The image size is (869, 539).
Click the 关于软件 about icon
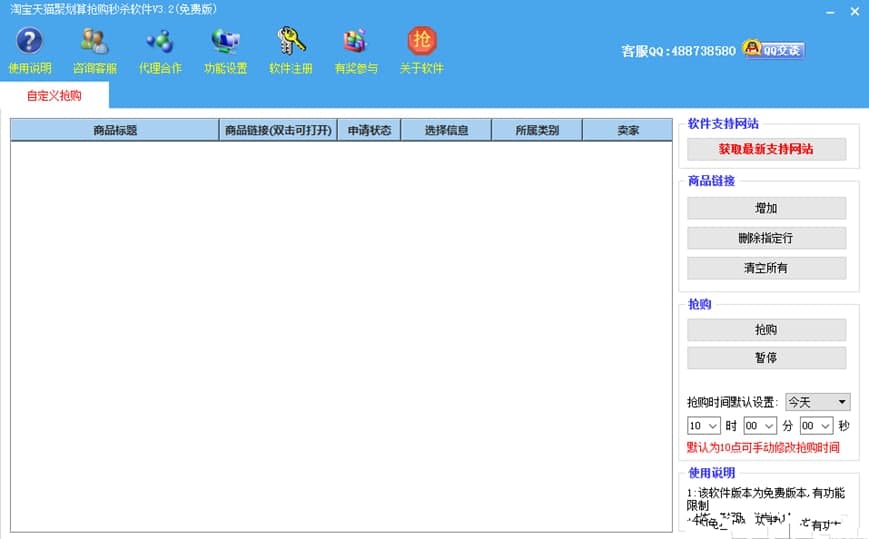(x=421, y=43)
